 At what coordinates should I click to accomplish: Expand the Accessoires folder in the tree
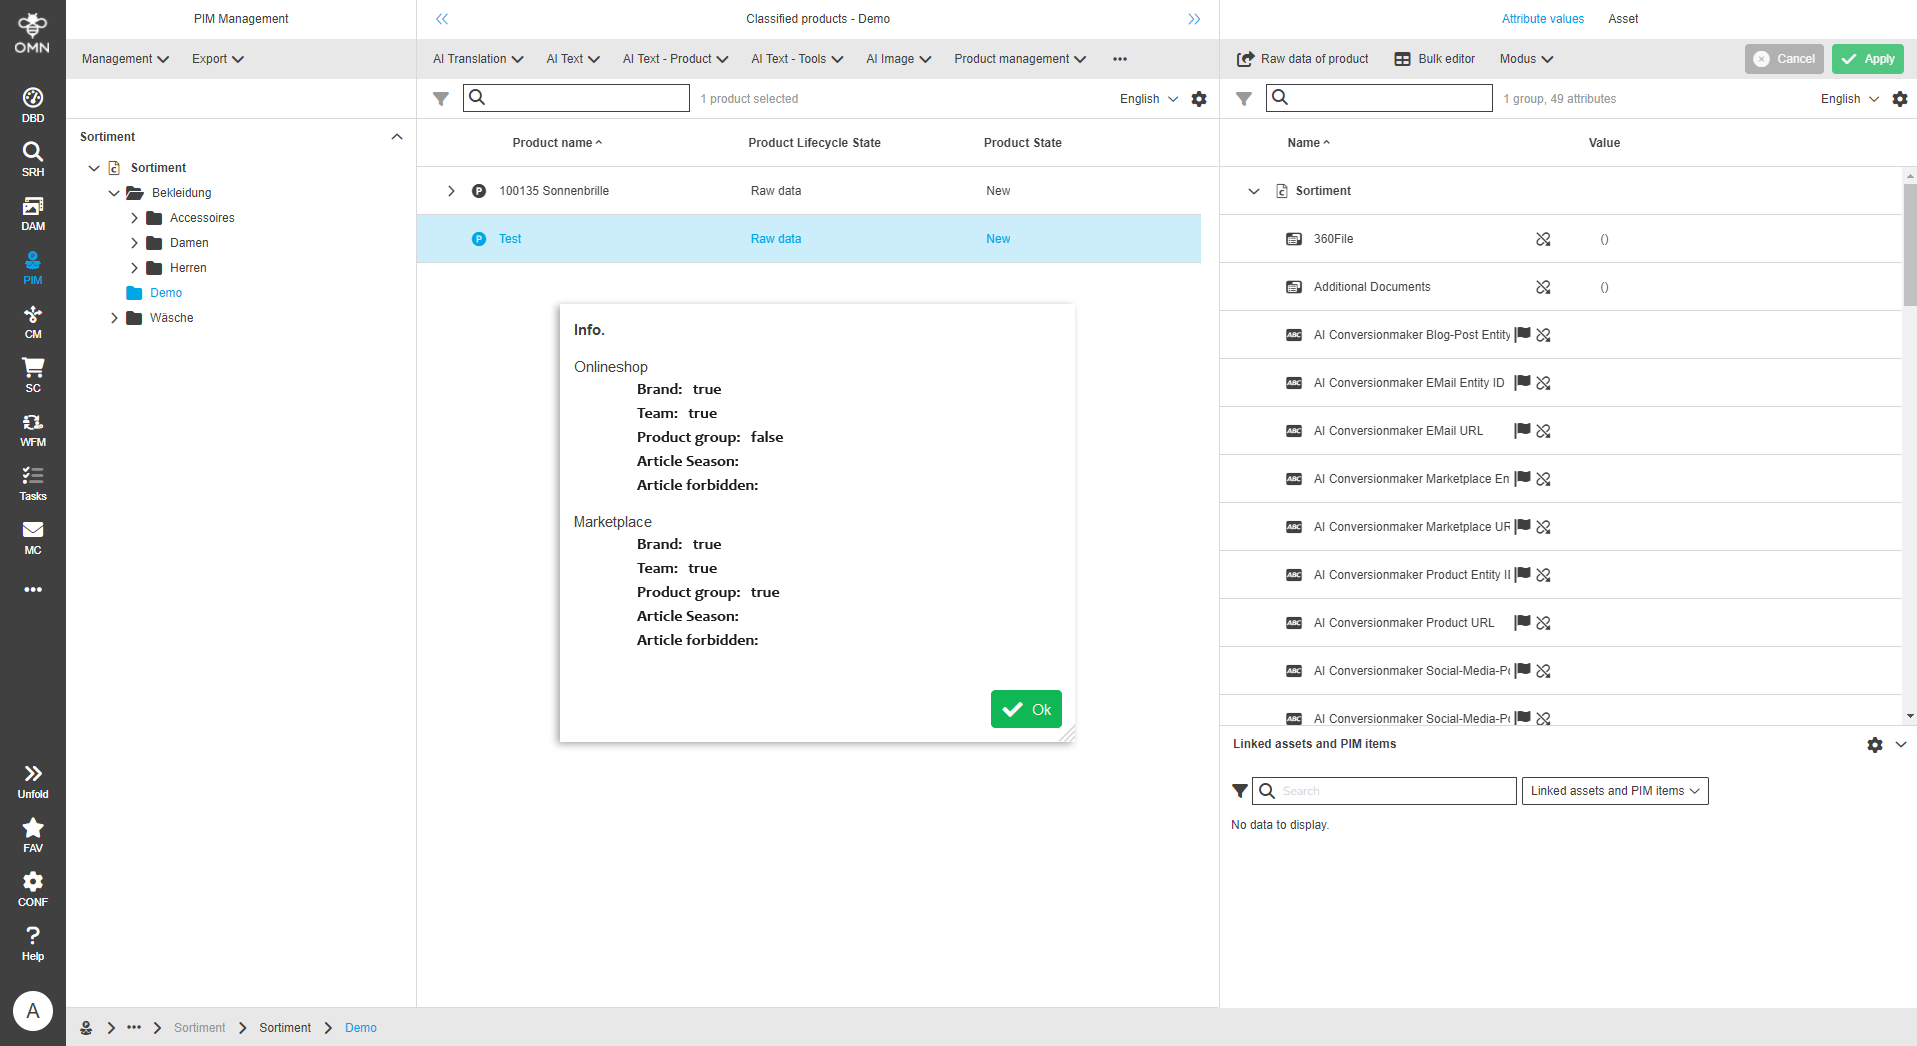point(135,217)
